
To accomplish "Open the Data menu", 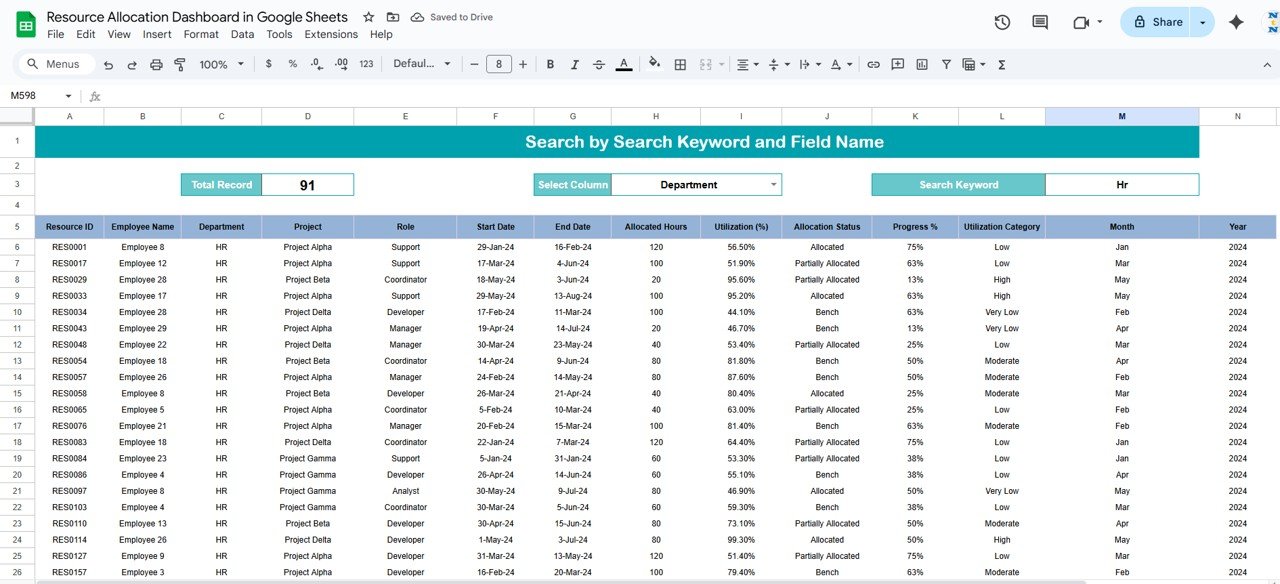I will coord(242,34).
